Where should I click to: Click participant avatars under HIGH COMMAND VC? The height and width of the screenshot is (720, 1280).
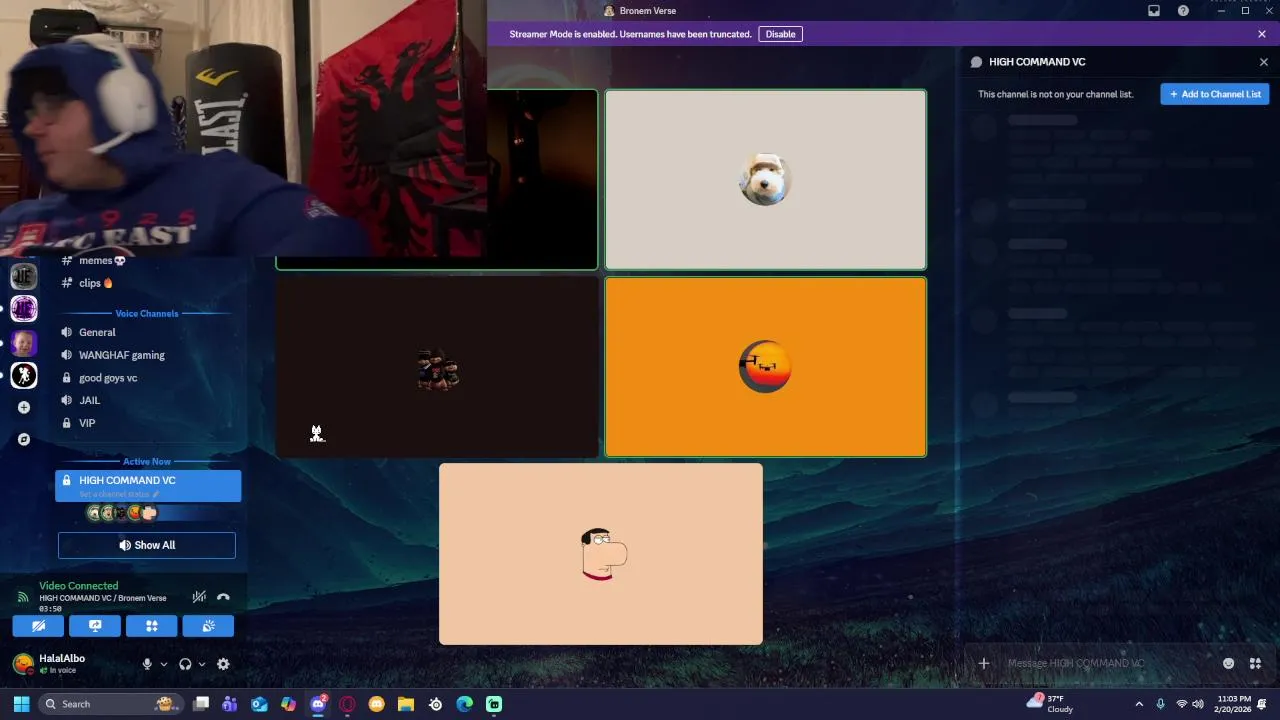pyautogui.click(x=121, y=513)
